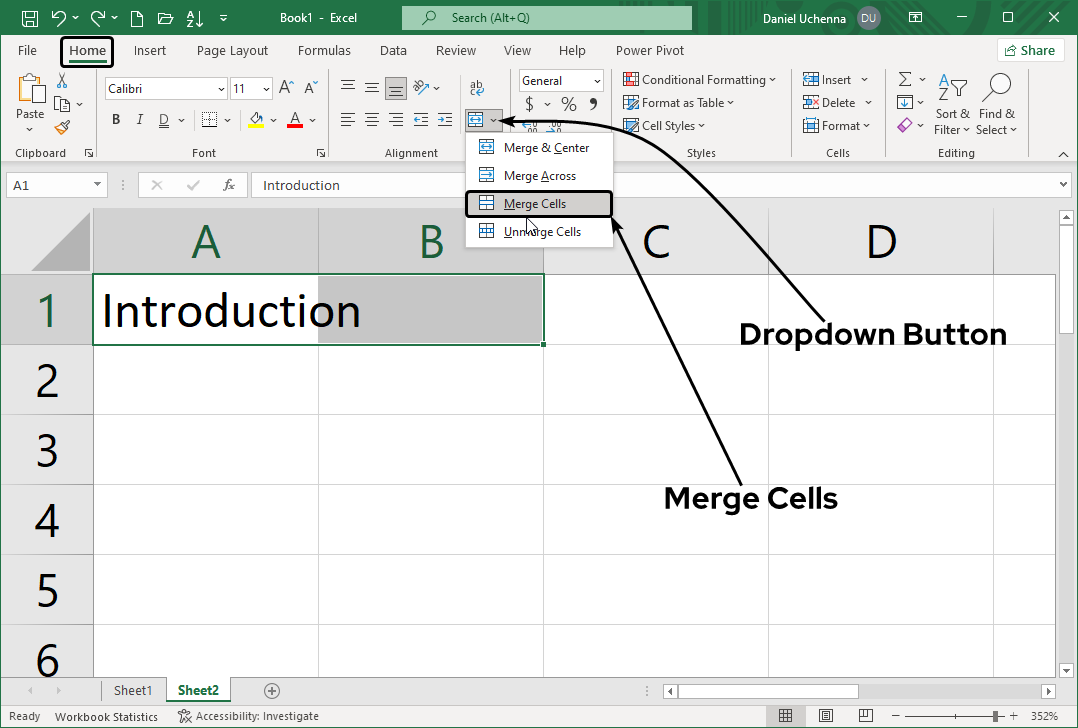Switch to the Sheet1 worksheet tab

coord(133,691)
